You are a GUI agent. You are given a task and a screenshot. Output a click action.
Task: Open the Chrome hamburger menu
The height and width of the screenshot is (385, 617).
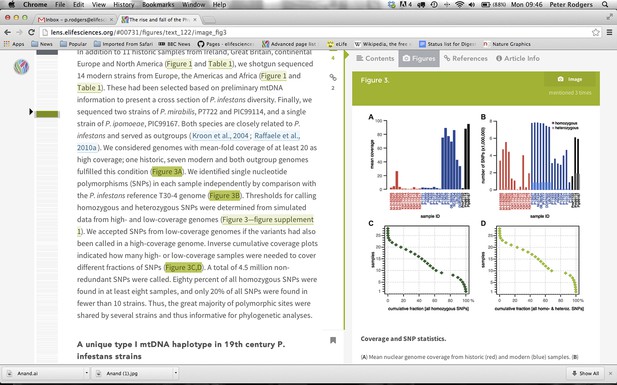(x=609, y=32)
